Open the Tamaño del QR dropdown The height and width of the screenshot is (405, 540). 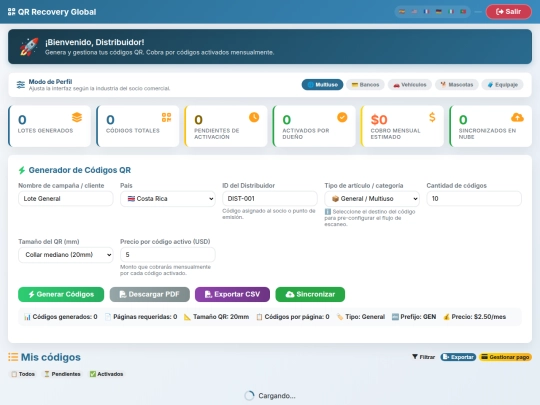(65, 255)
